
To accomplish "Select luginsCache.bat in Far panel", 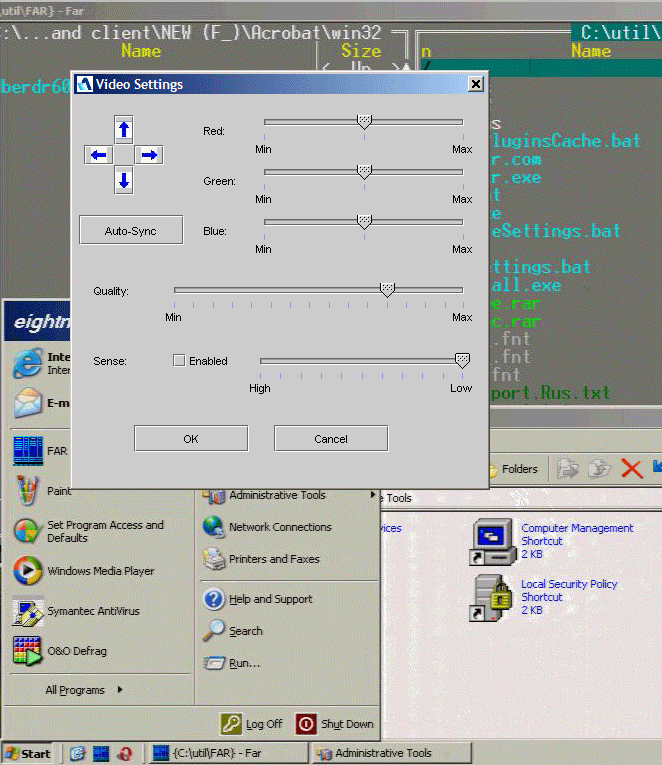I will [x=565, y=141].
